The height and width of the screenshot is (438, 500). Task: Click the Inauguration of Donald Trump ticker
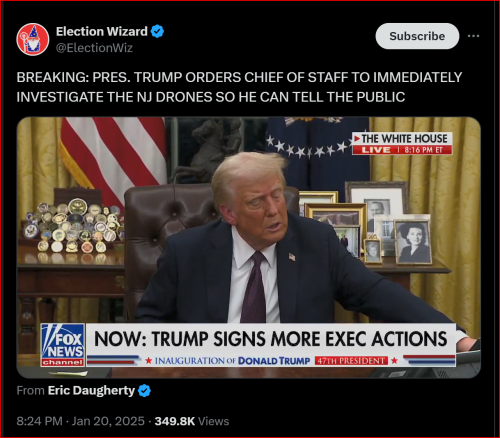point(232,361)
